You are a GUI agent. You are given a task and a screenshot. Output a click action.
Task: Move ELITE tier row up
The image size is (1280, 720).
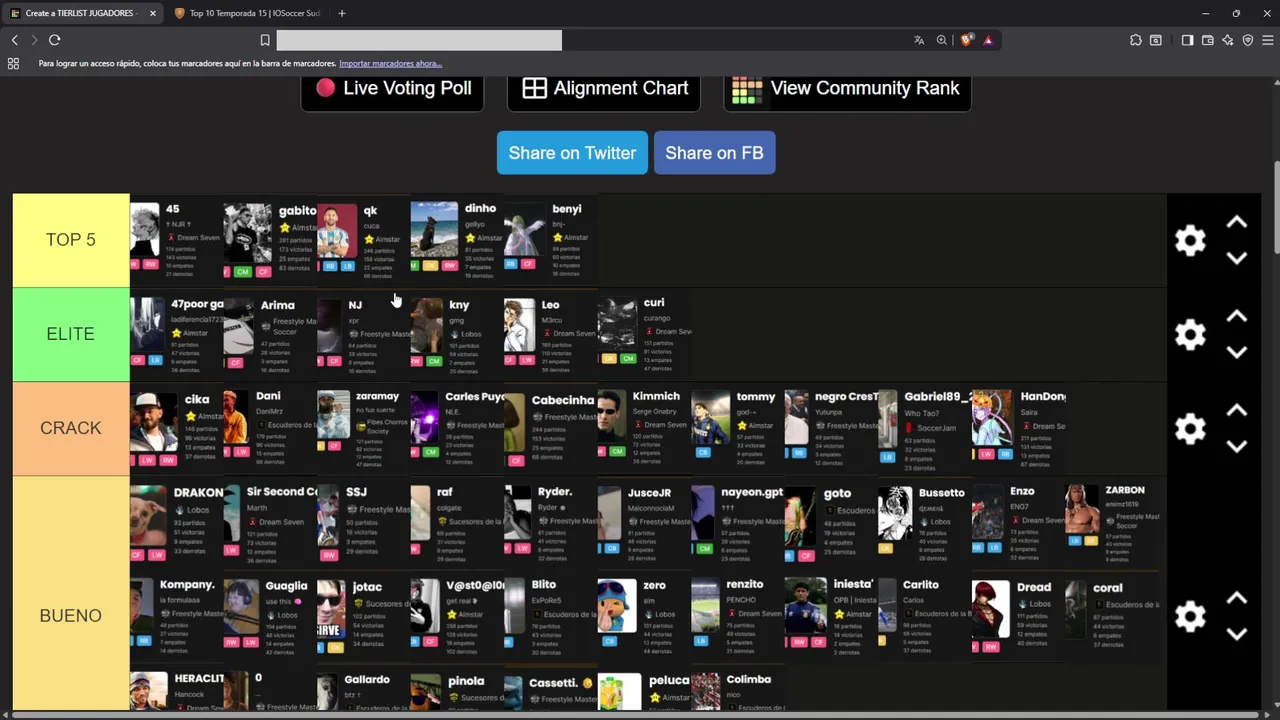1237,316
